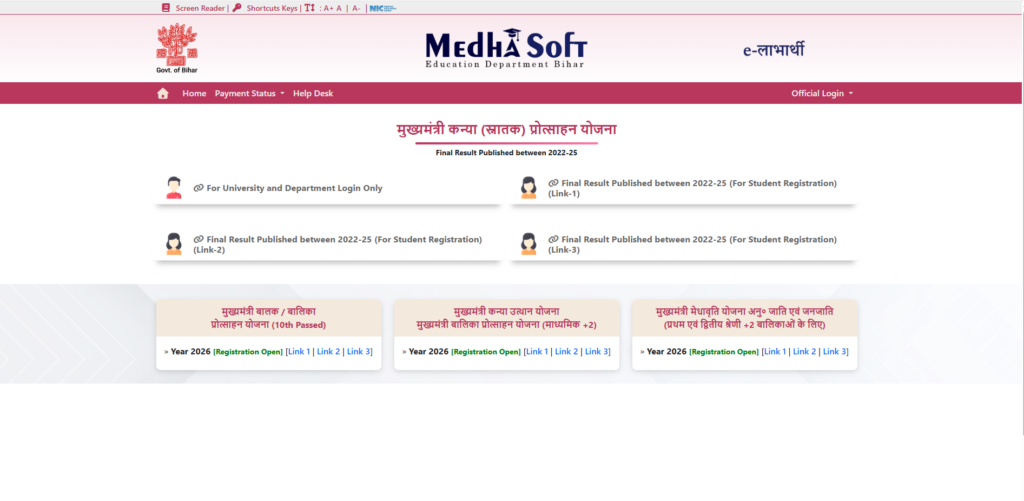Click the मुख्यमंत्री कन्या (स्नातक) प्रोत्साहन योजना heading

point(507,129)
